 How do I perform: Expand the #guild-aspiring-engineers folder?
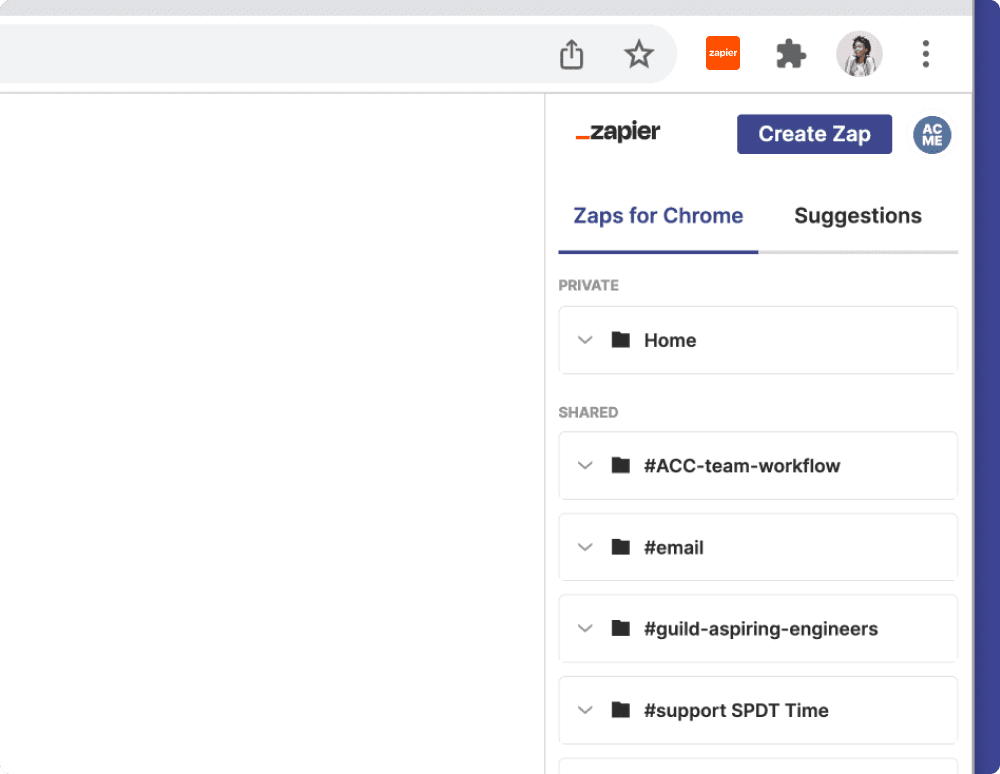click(x=585, y=628)
